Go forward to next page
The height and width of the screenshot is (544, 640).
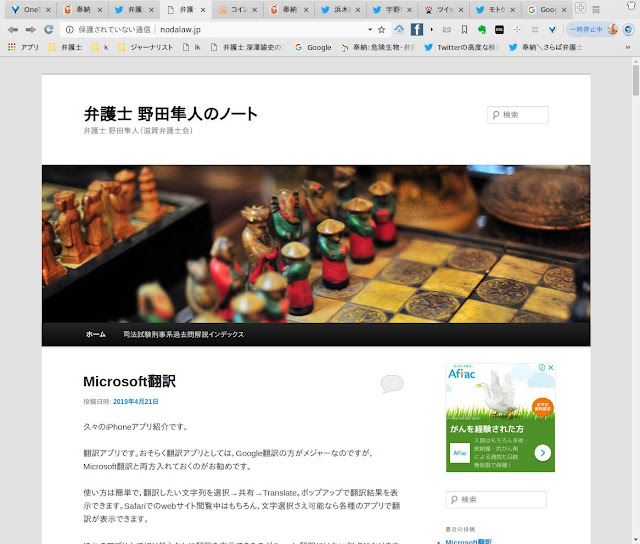coord(31,29)
